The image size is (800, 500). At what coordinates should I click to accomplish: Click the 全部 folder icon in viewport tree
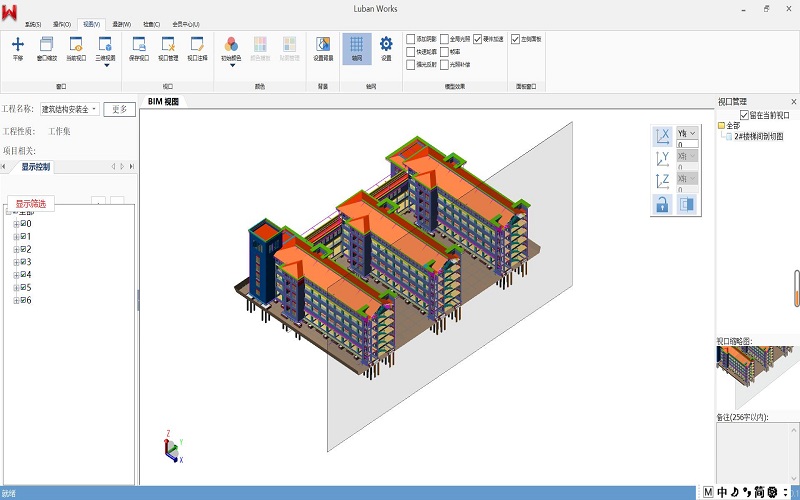tap(721, 125)
